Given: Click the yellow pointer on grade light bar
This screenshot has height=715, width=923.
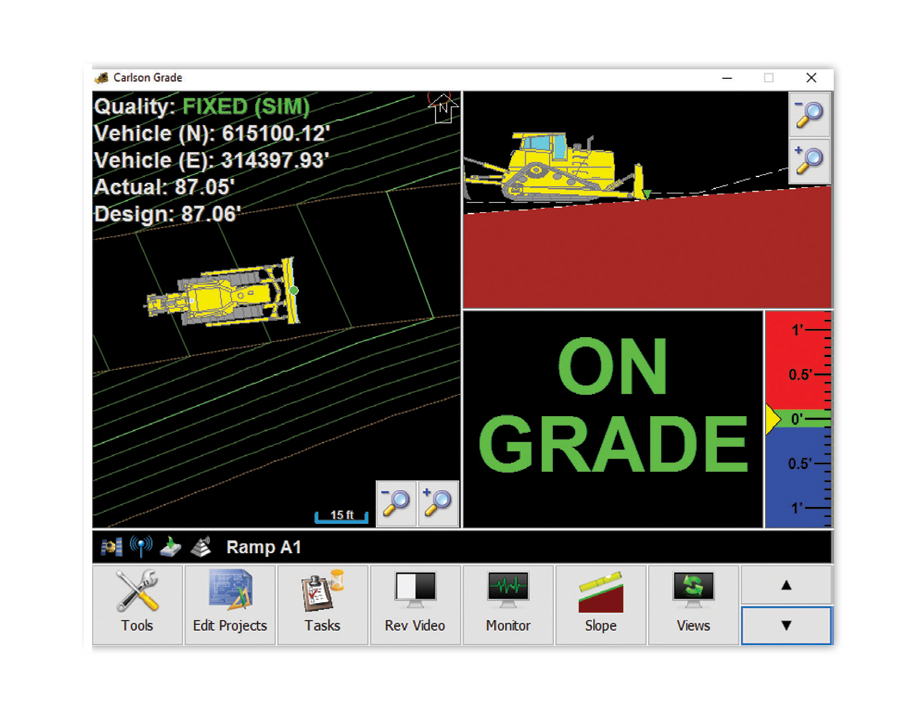Looking at the screenshot, I should (773, 419).
